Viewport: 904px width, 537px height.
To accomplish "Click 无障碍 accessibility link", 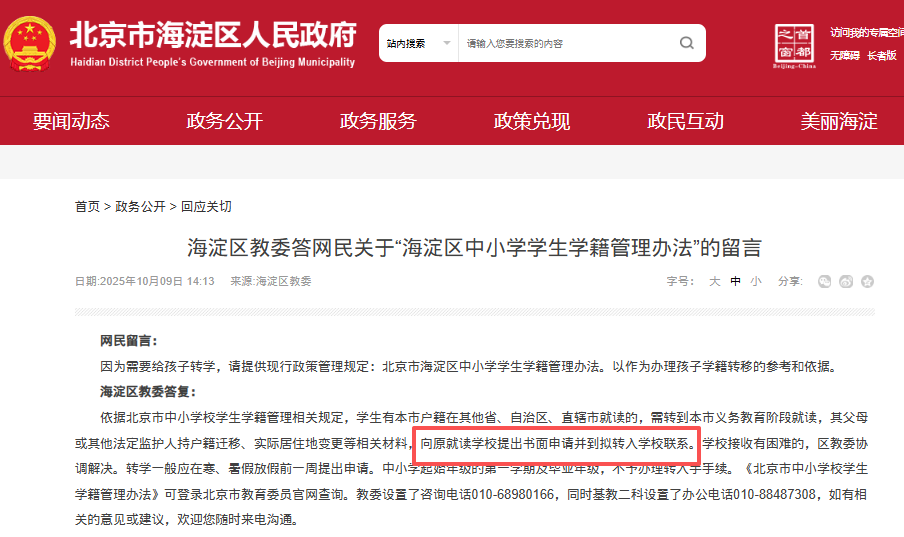I will point(845,55).
